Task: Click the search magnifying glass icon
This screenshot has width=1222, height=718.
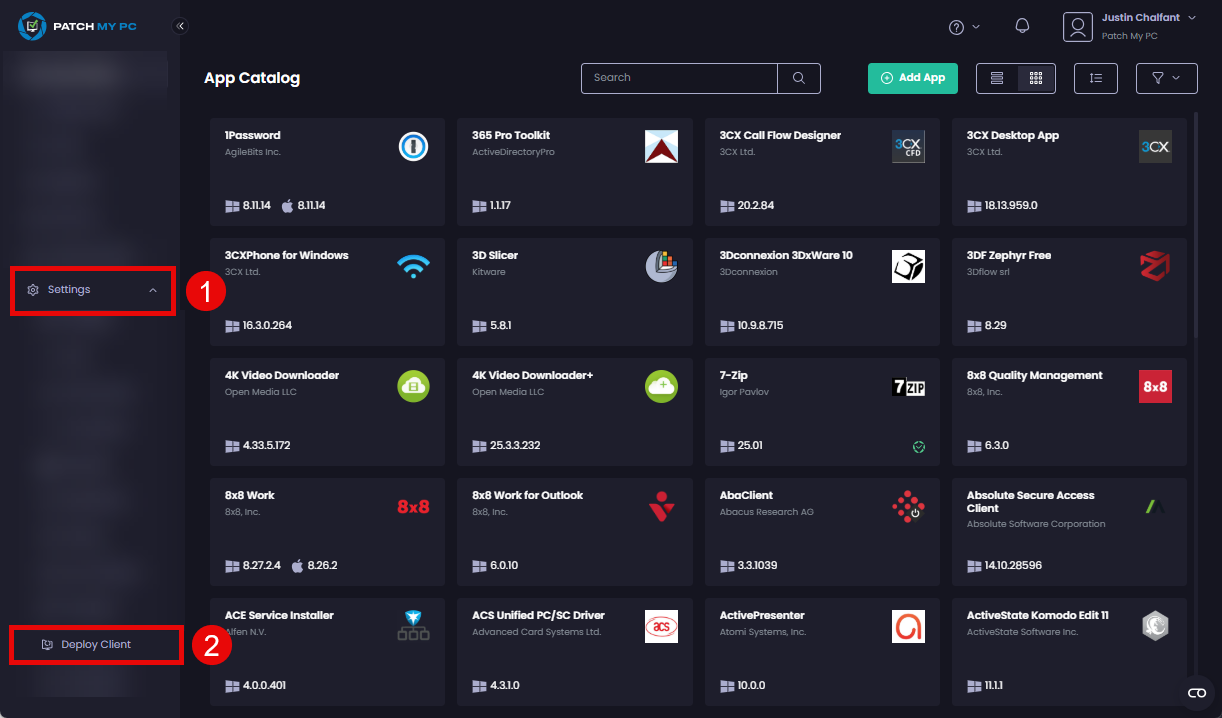Action: pyautogui.click(x=798, y=78)
